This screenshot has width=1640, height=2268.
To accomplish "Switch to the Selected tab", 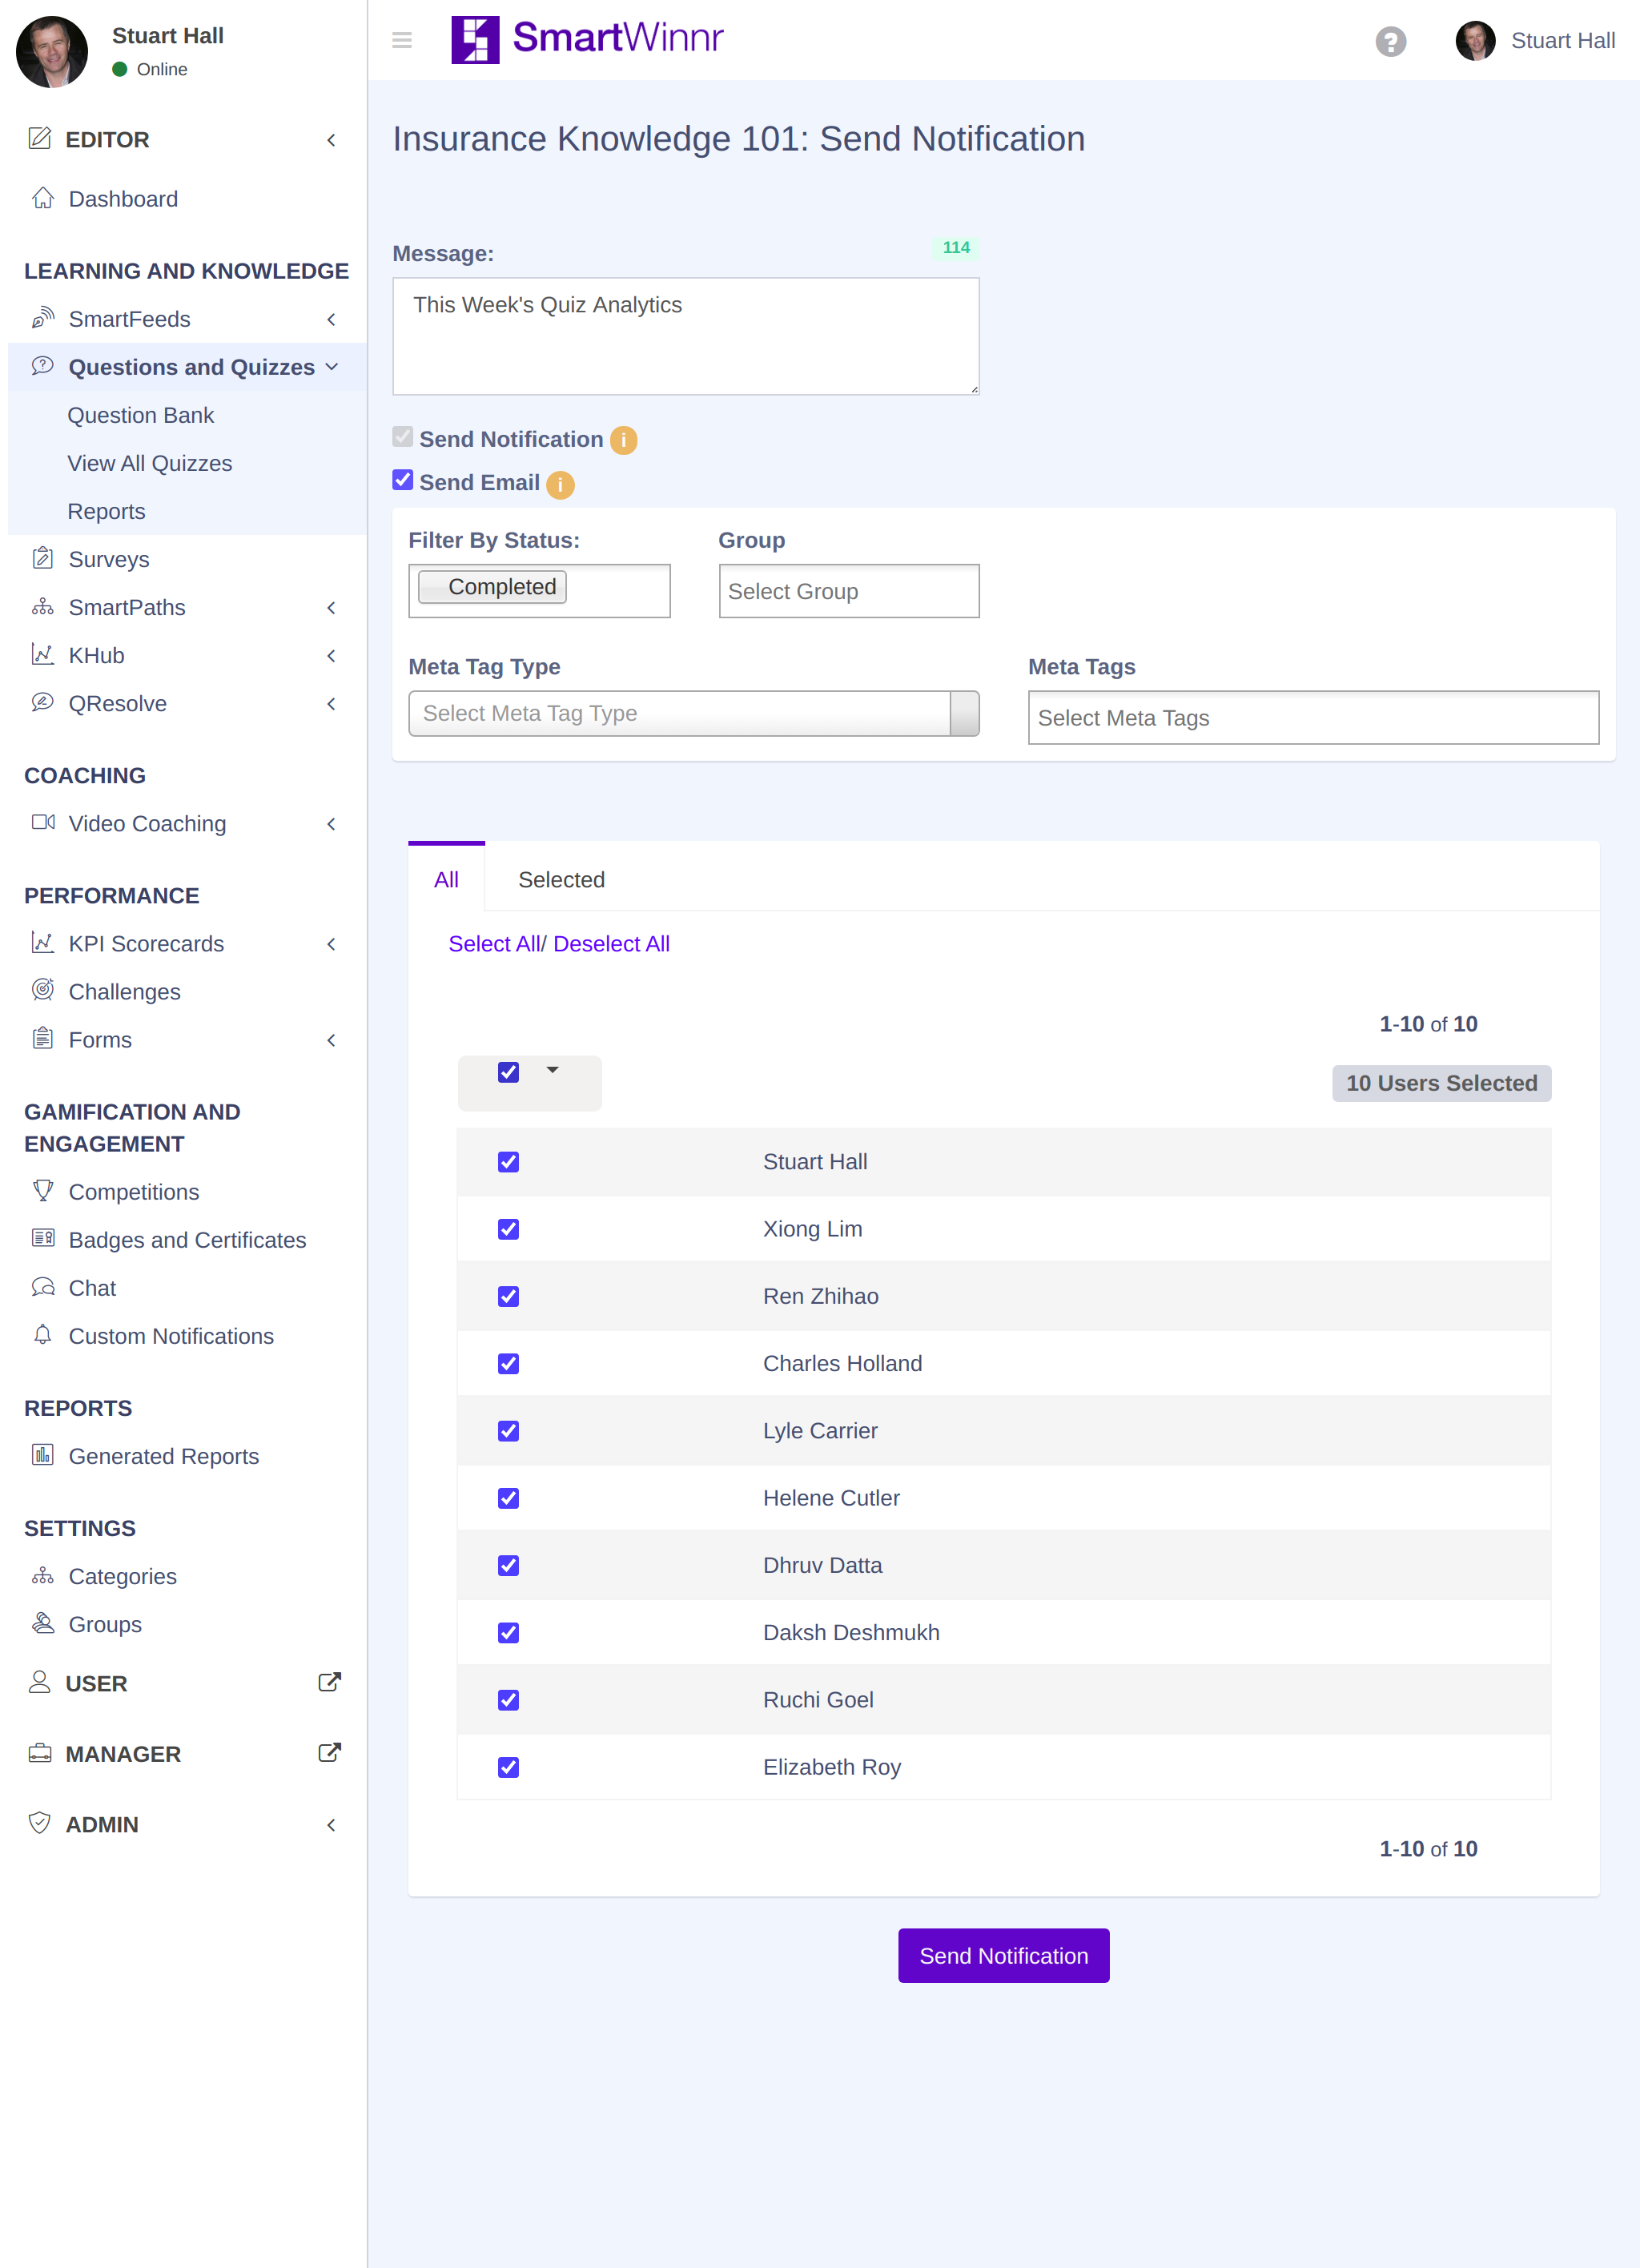I will pyautogui.click(x=561, y=879).
